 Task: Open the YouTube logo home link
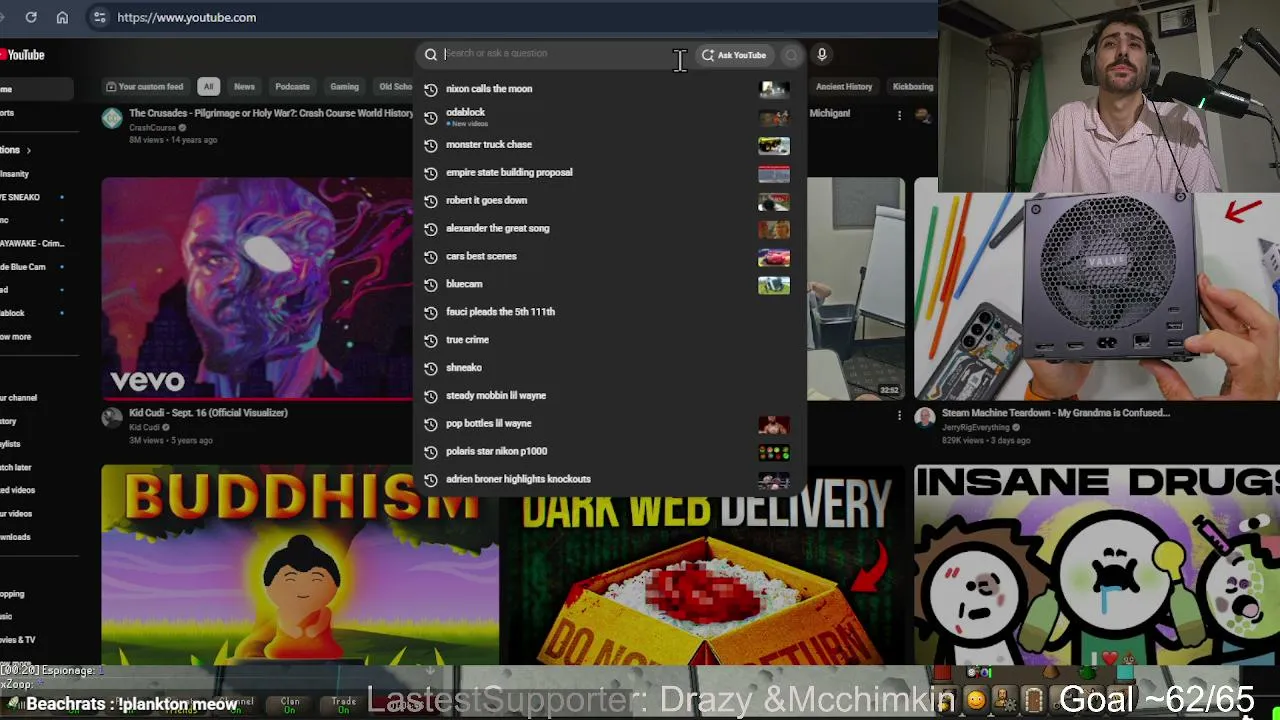tap(22, 55)
